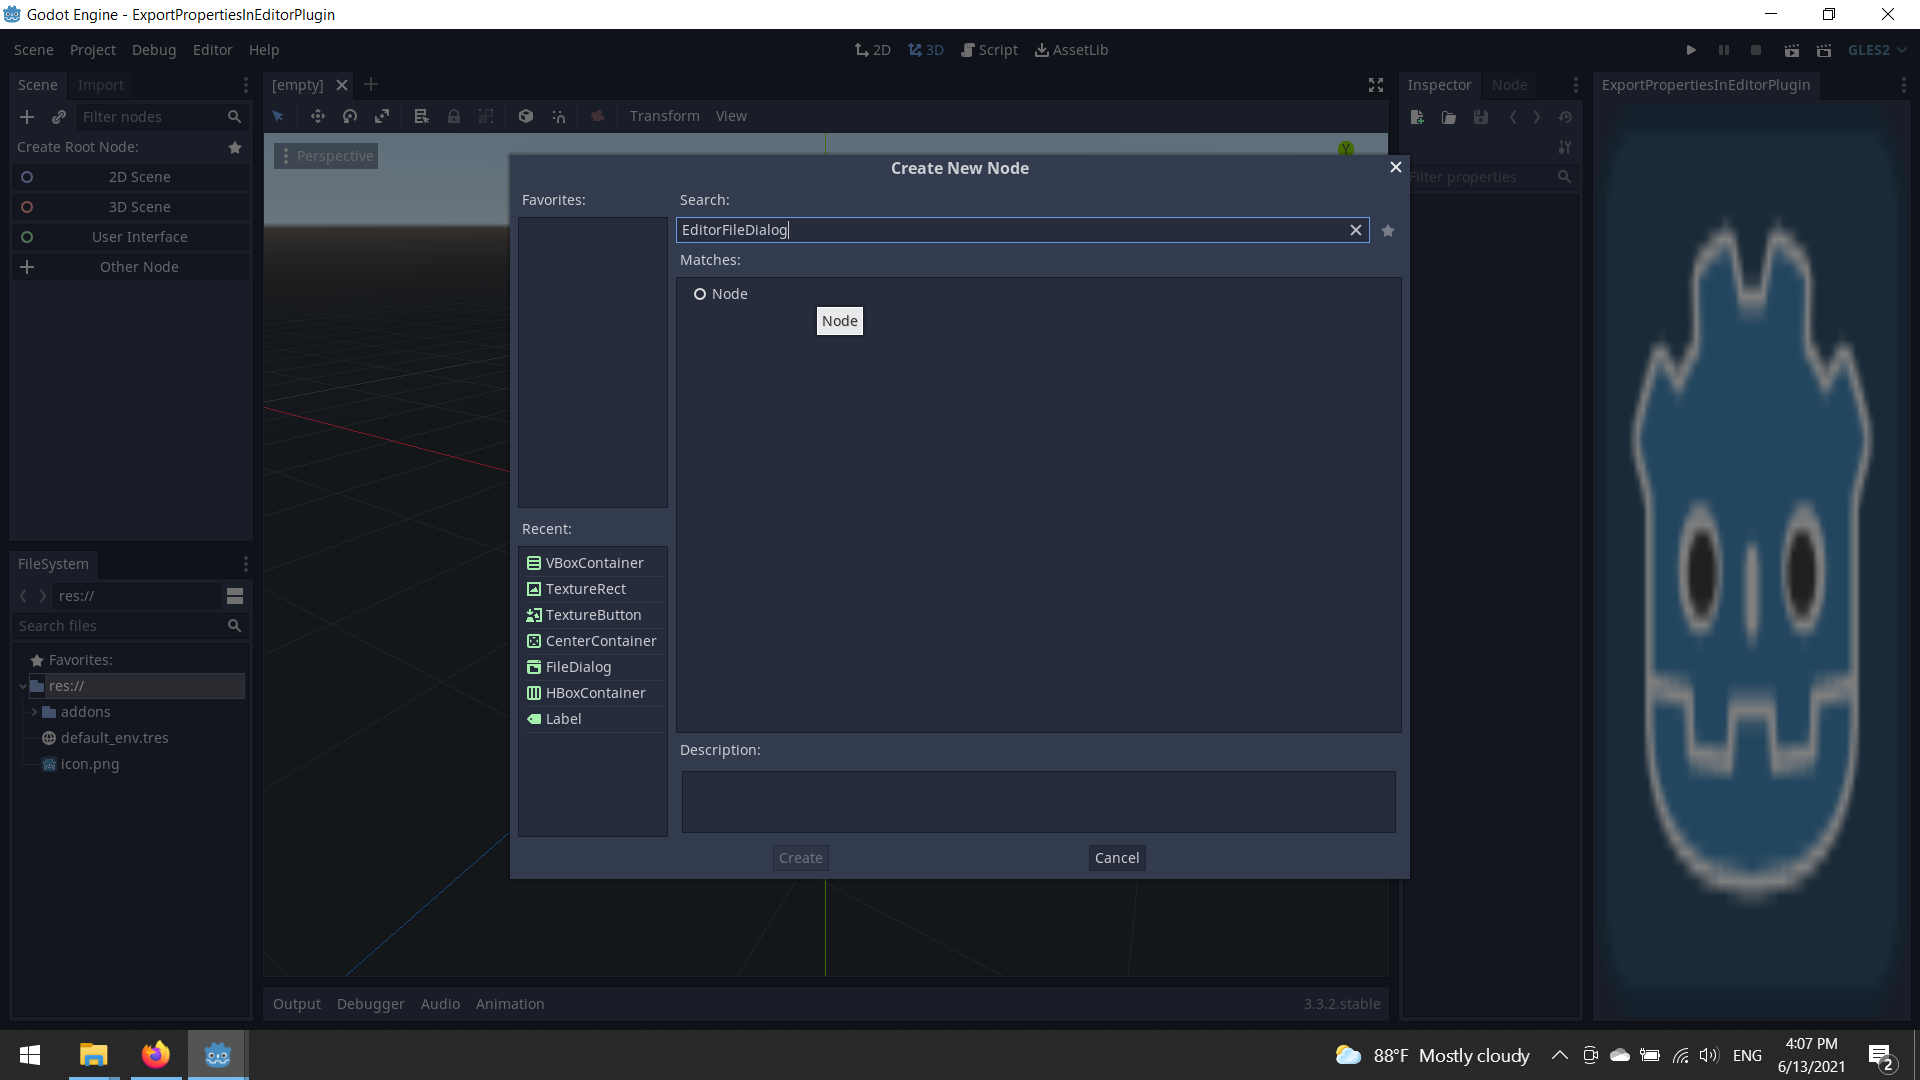
Task: Select the Scale tool in viewport toolbar
Action: coord(382,116)
